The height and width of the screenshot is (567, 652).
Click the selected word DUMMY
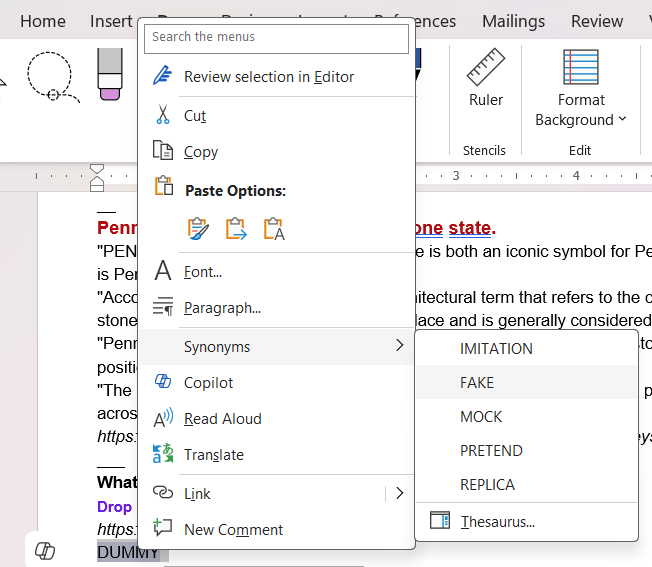[x=128, y=552]
